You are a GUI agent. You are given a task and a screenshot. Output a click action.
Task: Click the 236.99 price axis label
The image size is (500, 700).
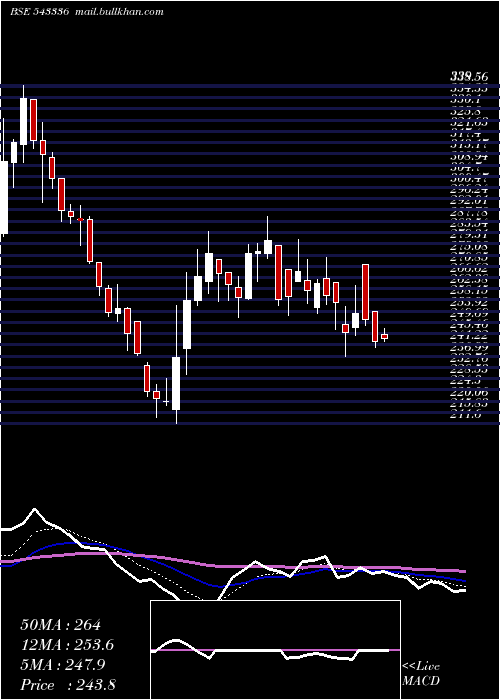click(468, 347)
